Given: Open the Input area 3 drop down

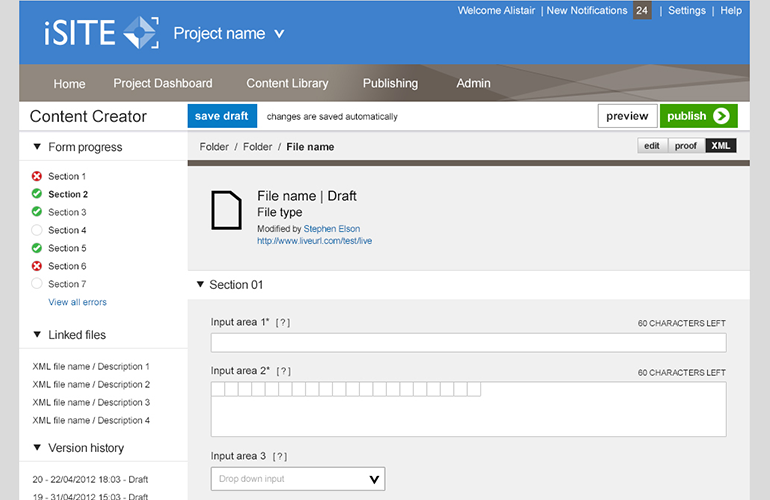Looking at the screenshot, I should pos(297,479).
